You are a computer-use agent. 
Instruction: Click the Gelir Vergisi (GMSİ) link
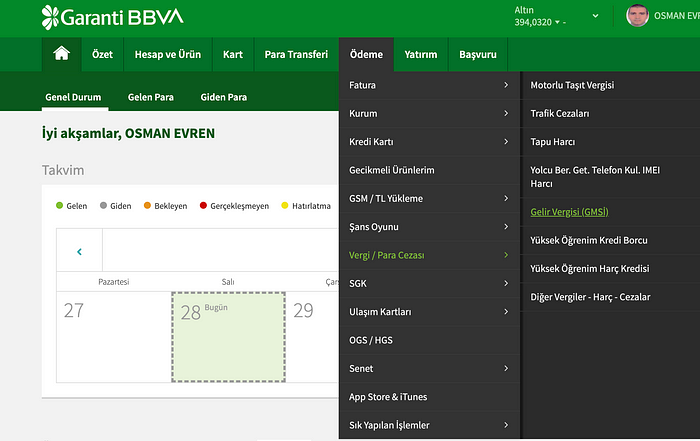pos(569,212)
